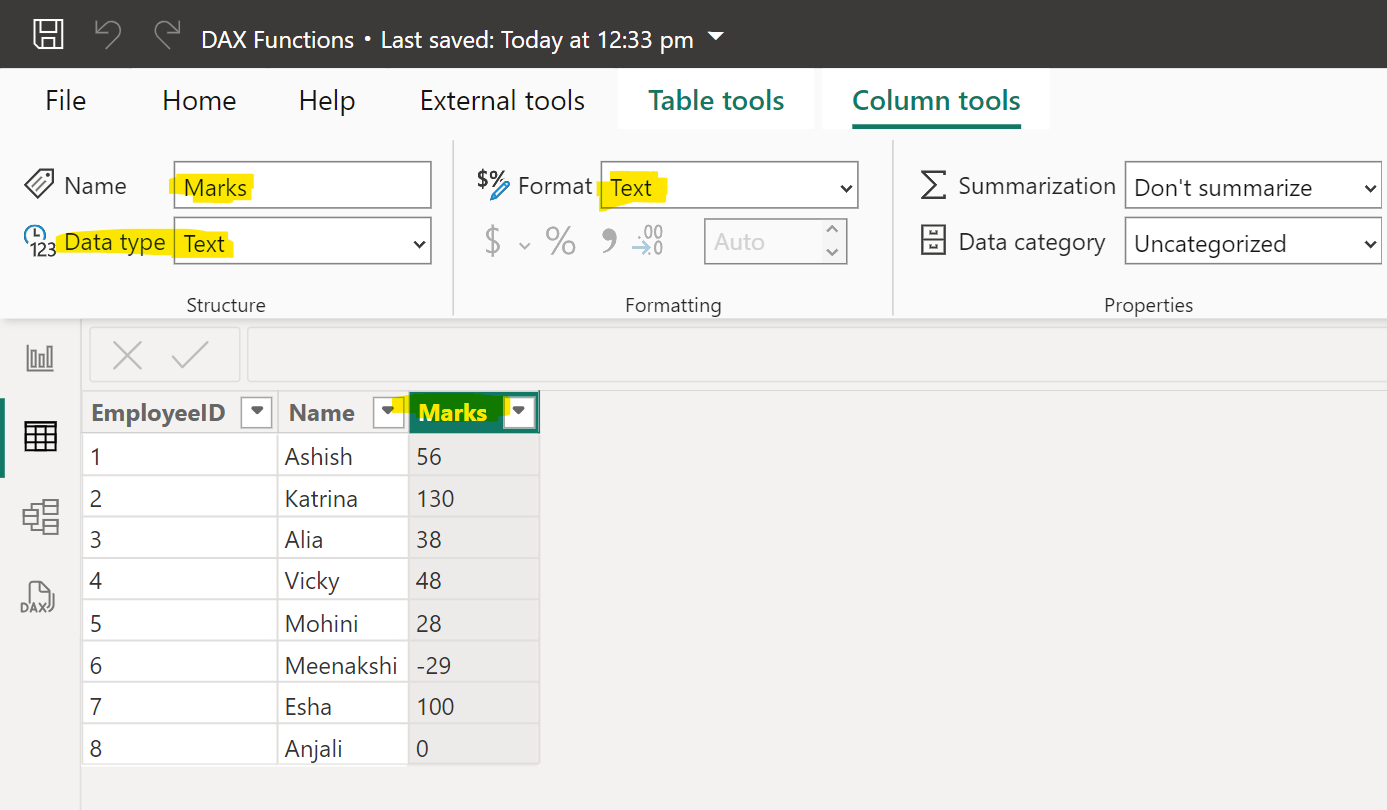Viewport: 1387px width, 810px height.
Task: Open the File menu
Action: [66, 101]
